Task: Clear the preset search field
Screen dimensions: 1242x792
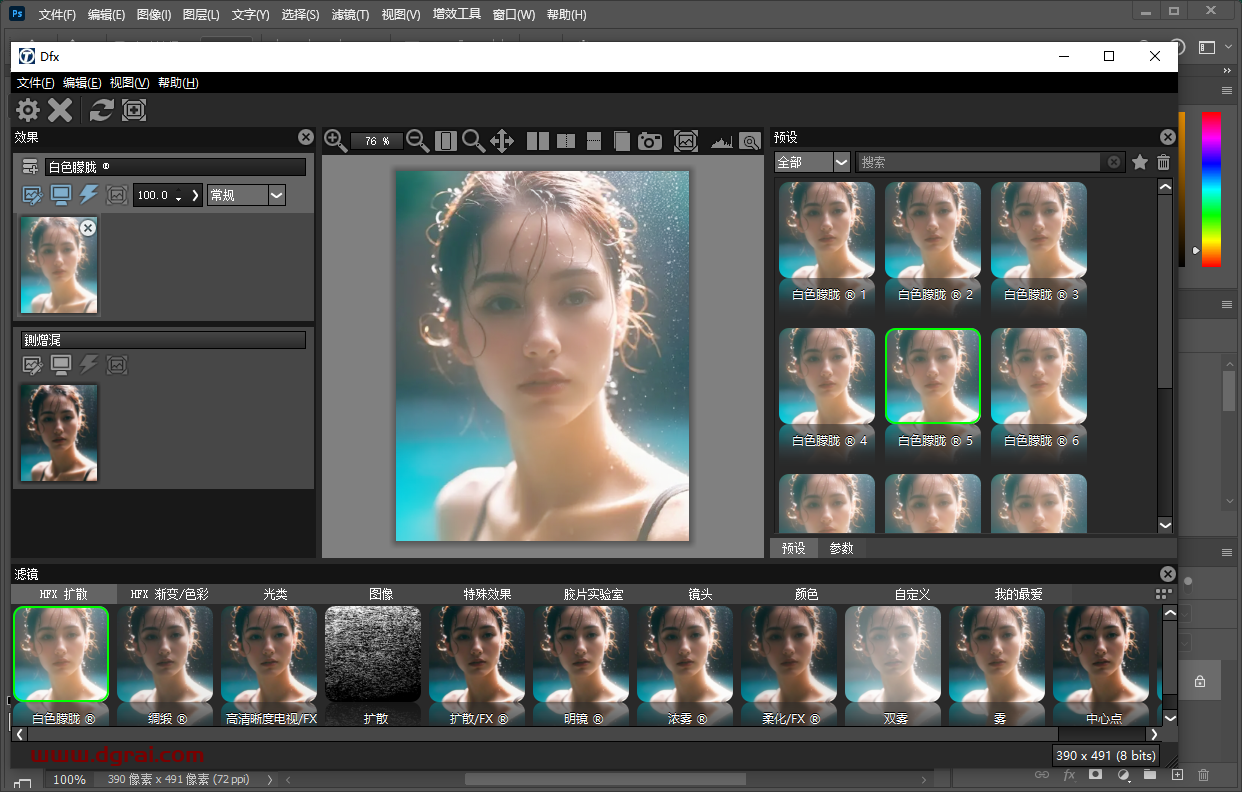Action: coord(1114,162)
